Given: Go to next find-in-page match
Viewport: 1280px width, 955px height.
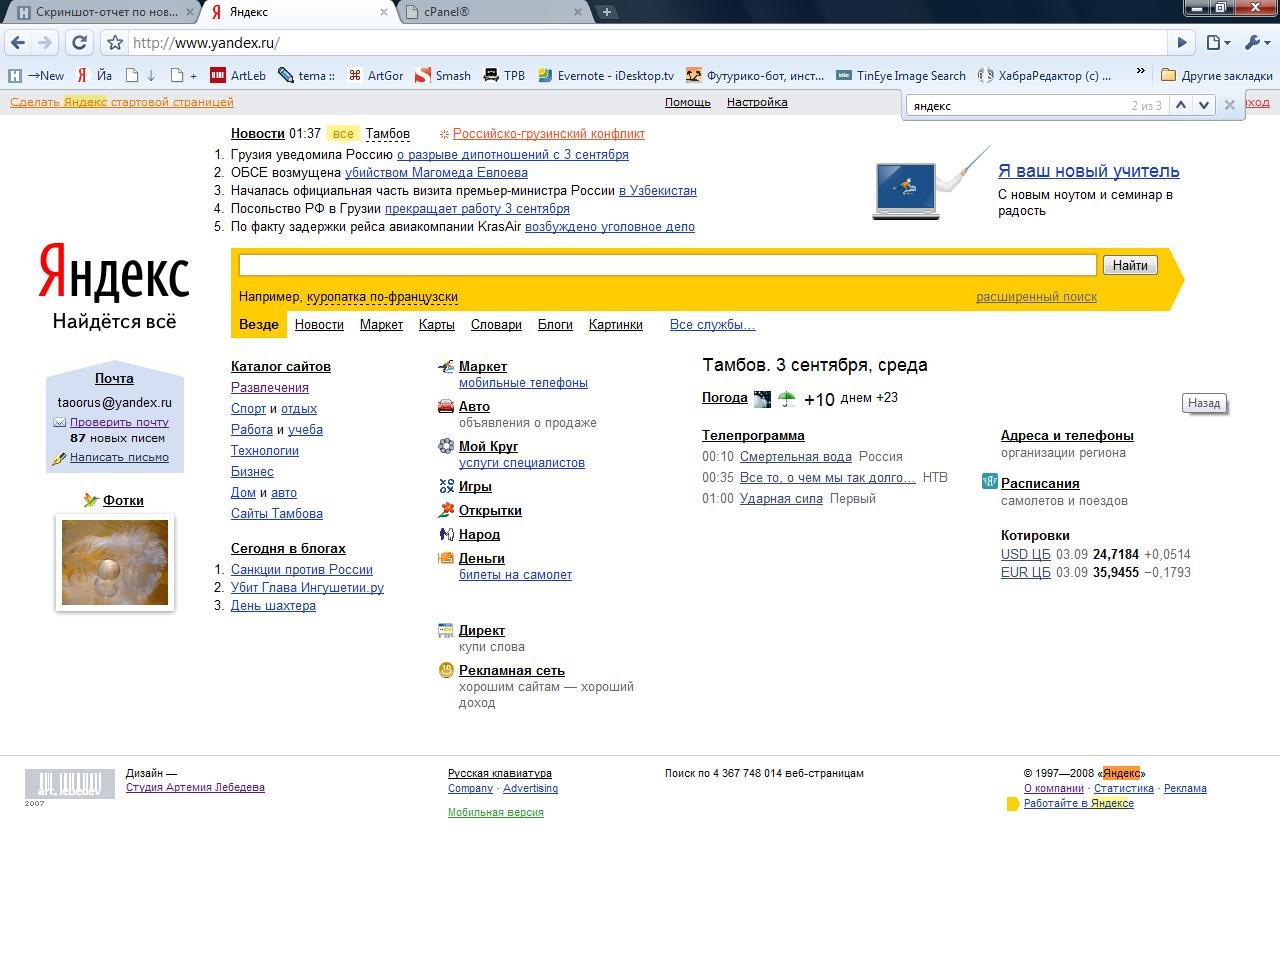Looking at the screenshot, I should (1204, 105).
